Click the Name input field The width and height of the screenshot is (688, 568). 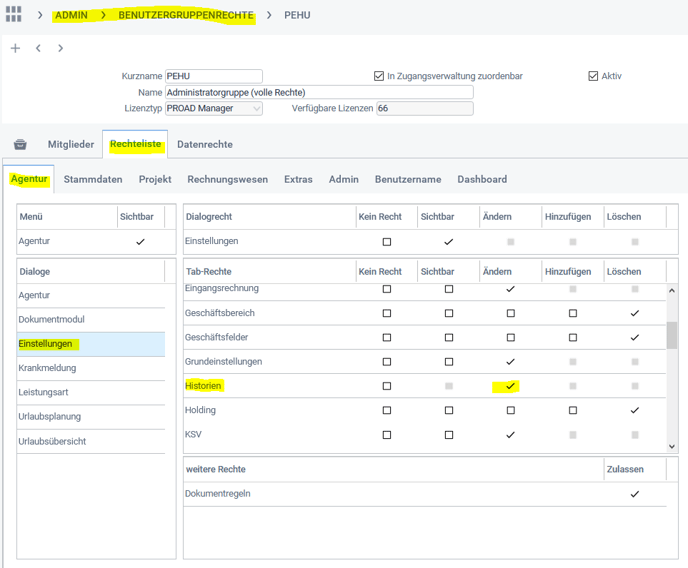(x=319, y=92)
